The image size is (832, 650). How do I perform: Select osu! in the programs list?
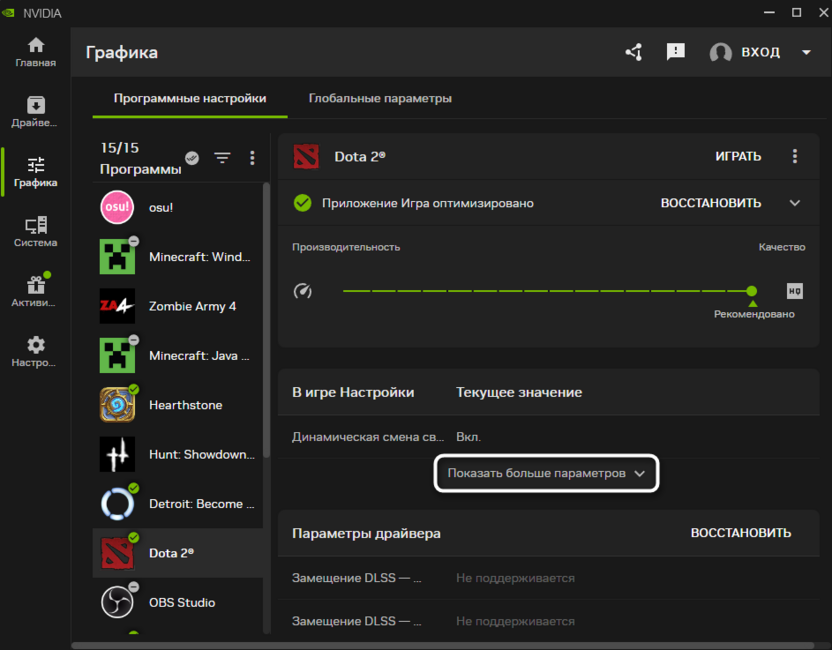coord(178,207)
